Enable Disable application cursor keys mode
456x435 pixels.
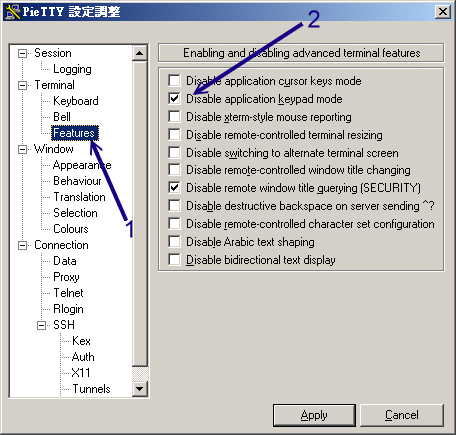click(174, 81)
